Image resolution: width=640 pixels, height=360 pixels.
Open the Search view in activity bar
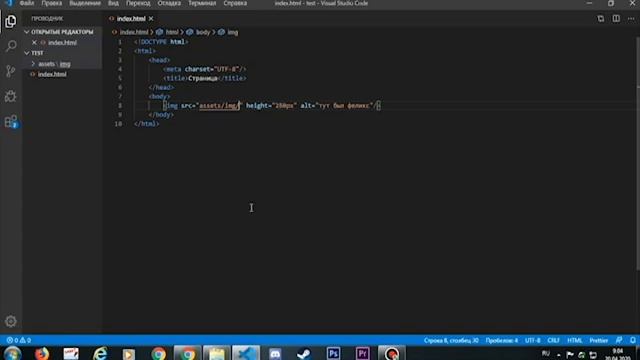coord(11,46)
